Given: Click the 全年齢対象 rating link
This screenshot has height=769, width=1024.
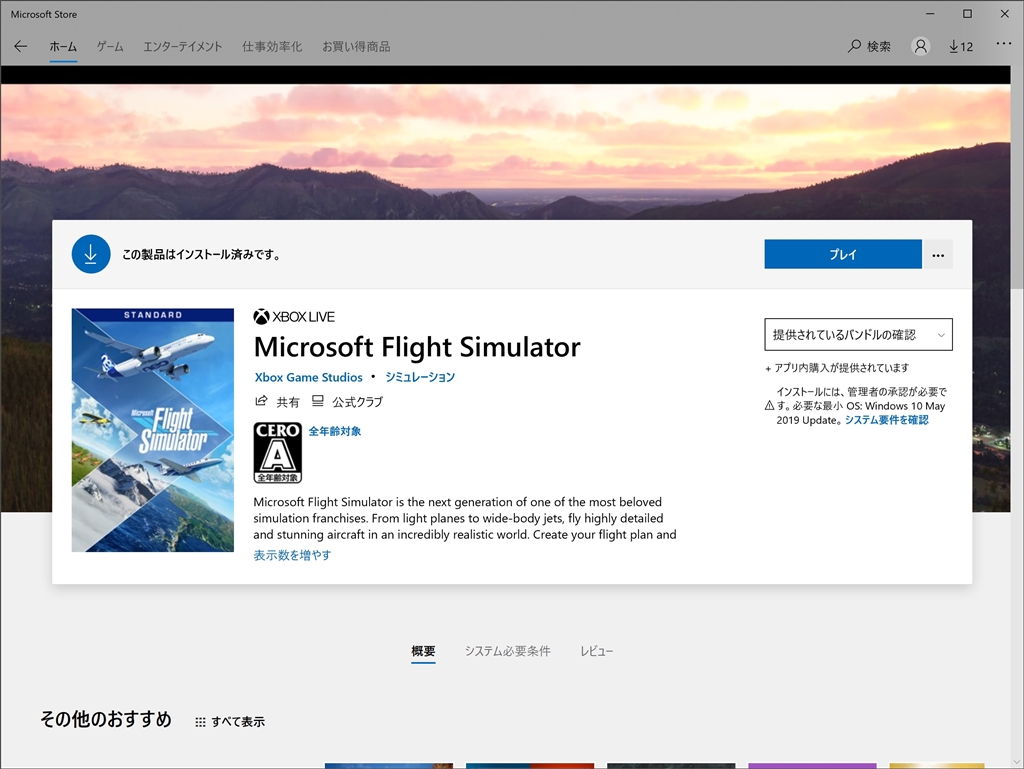Looking at the screenshot, I should pyautogui.click(x=334, y=431).
